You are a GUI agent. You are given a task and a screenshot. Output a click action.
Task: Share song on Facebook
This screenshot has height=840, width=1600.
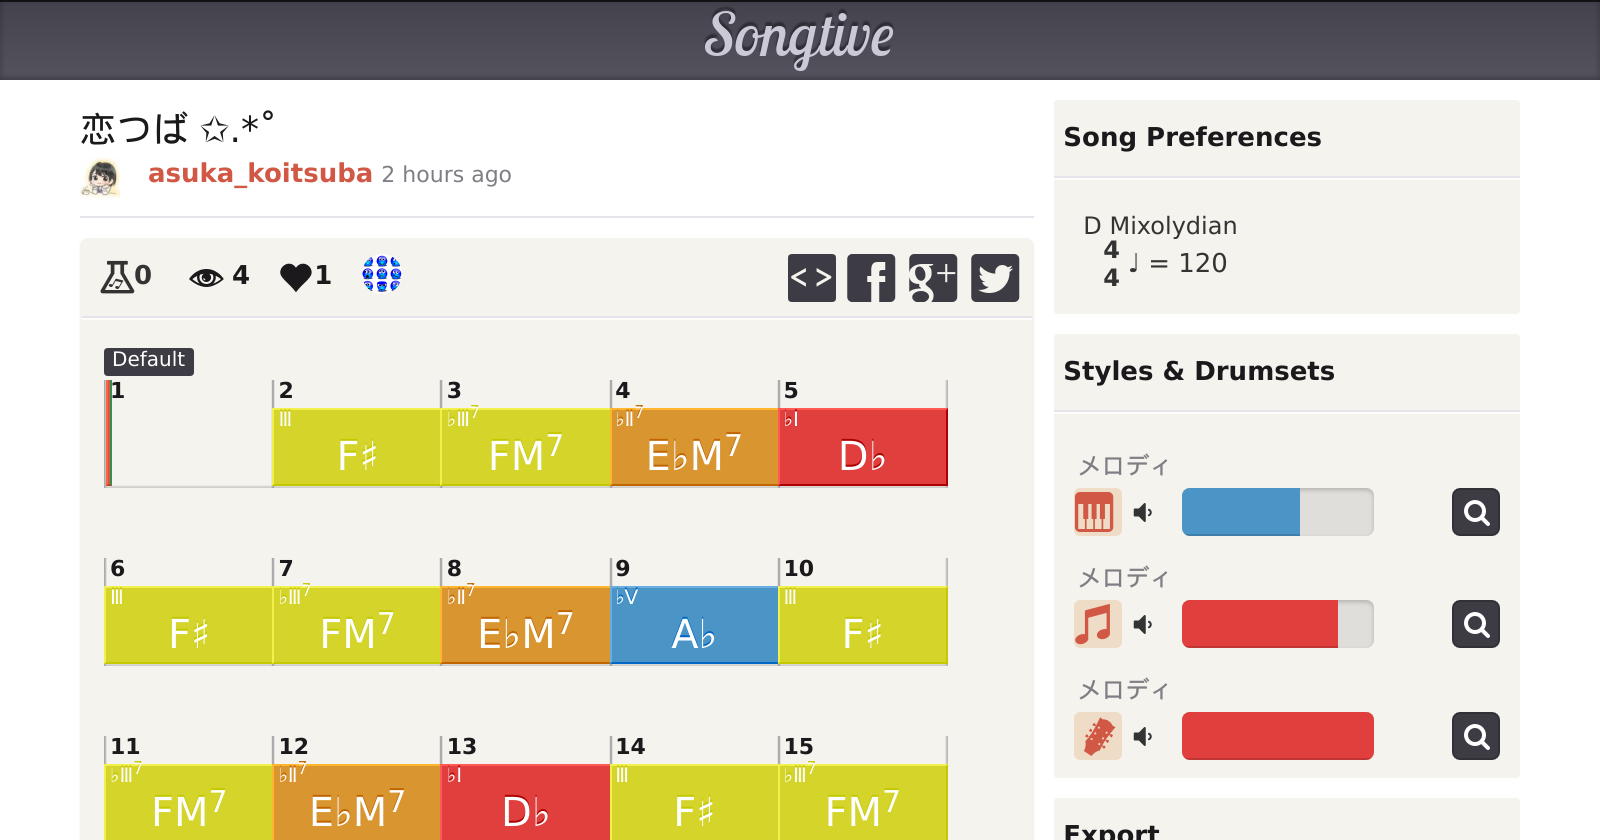(x=871, y=278)
